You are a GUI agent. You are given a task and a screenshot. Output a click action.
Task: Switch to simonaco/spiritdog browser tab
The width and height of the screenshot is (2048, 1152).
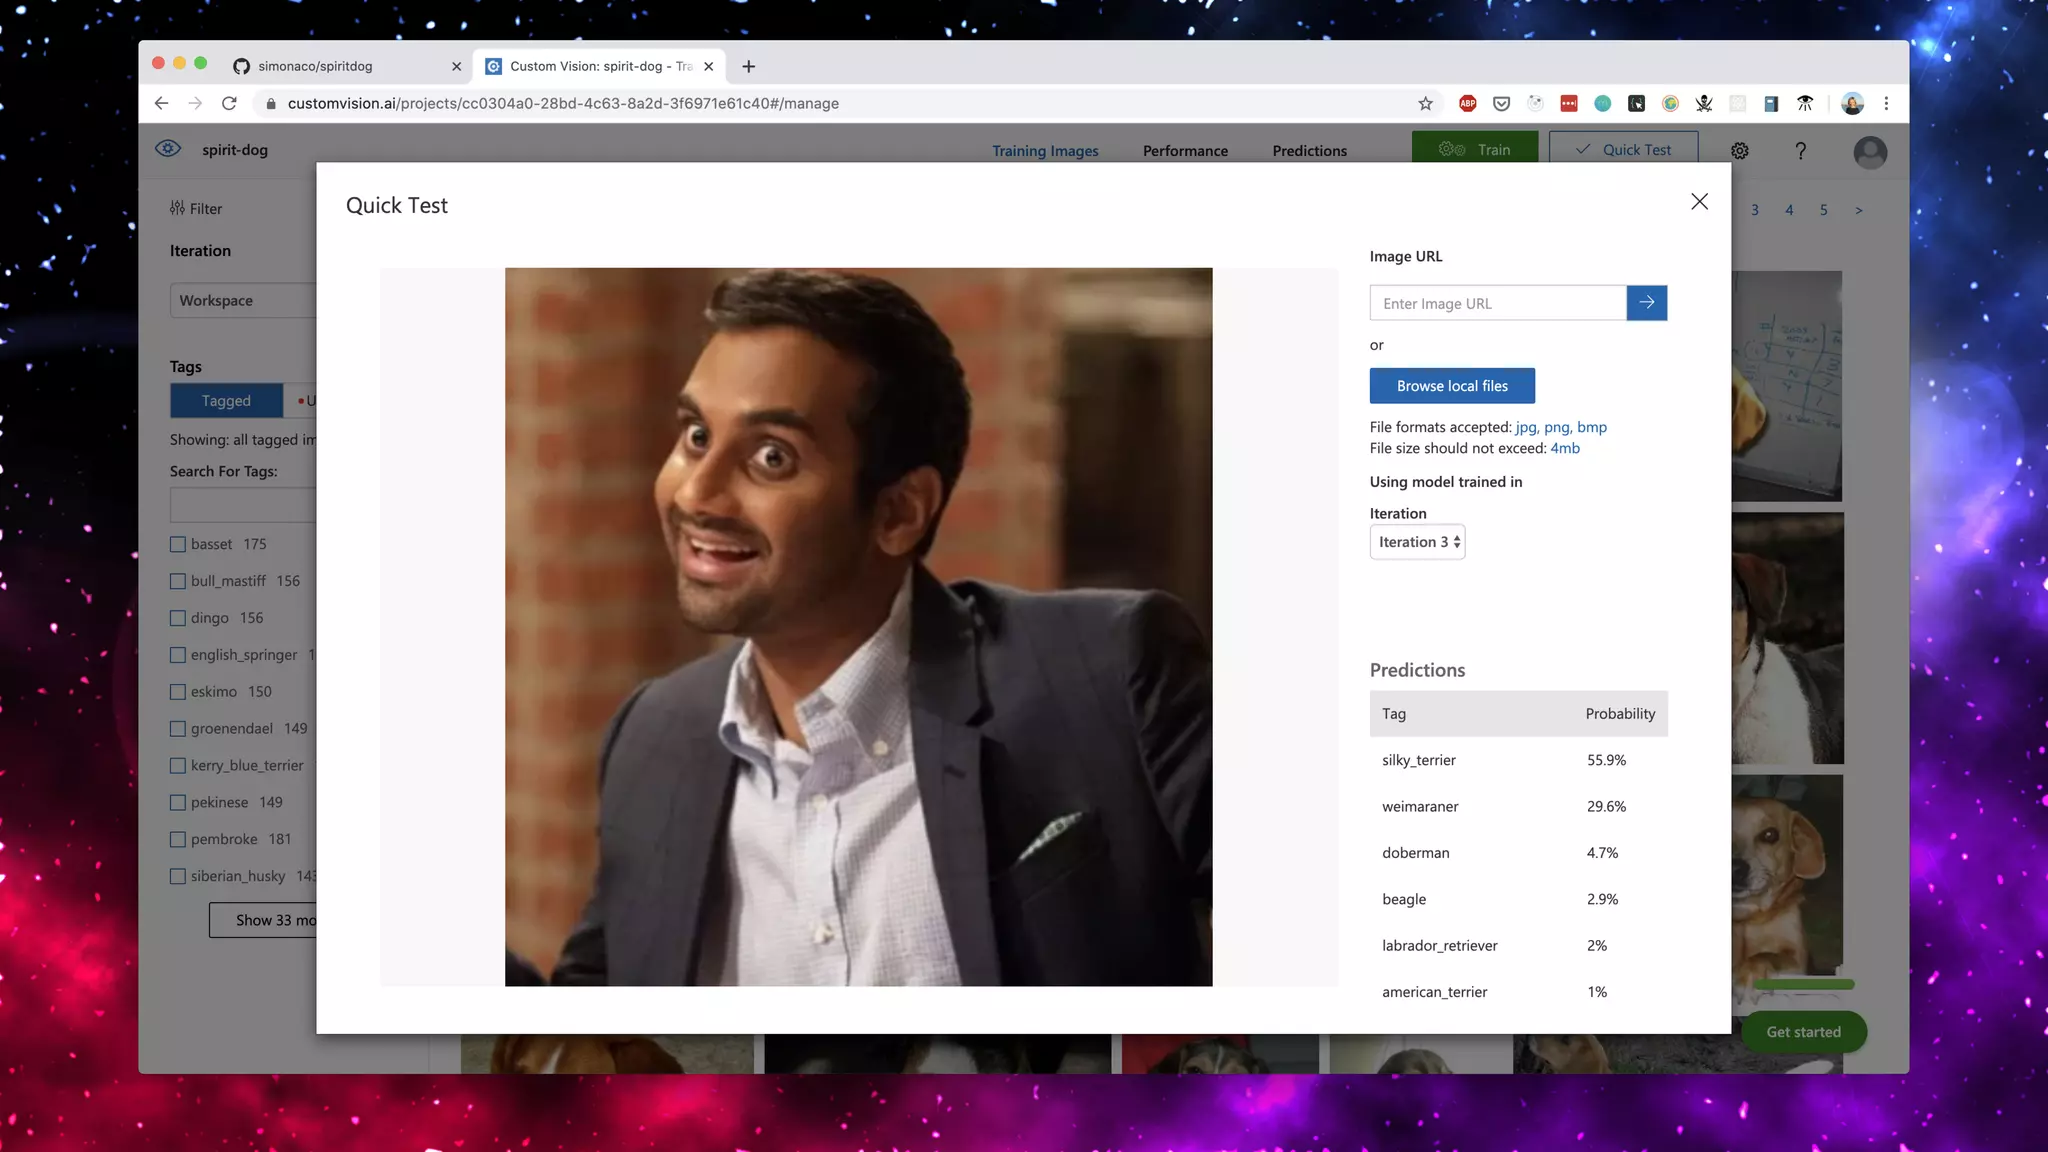(x=315, y=66)
